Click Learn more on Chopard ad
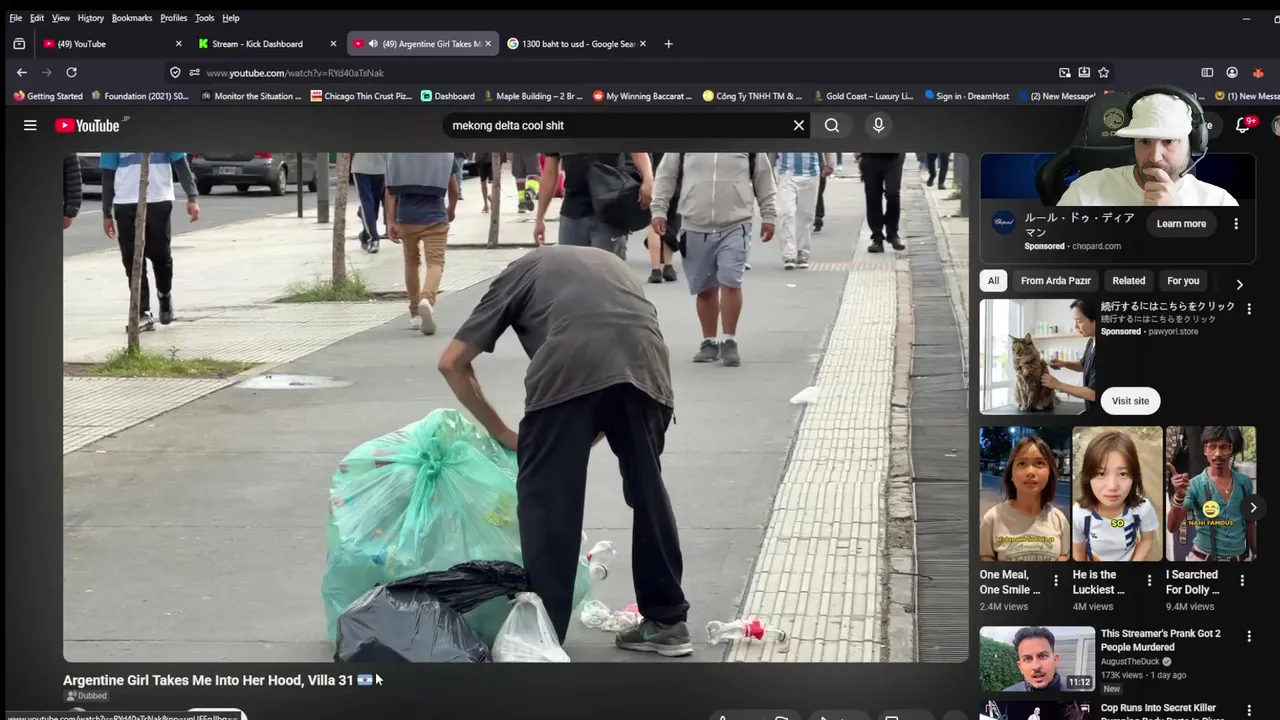The width and height of the screenshot is (1280, 720). pos(1181,224)
